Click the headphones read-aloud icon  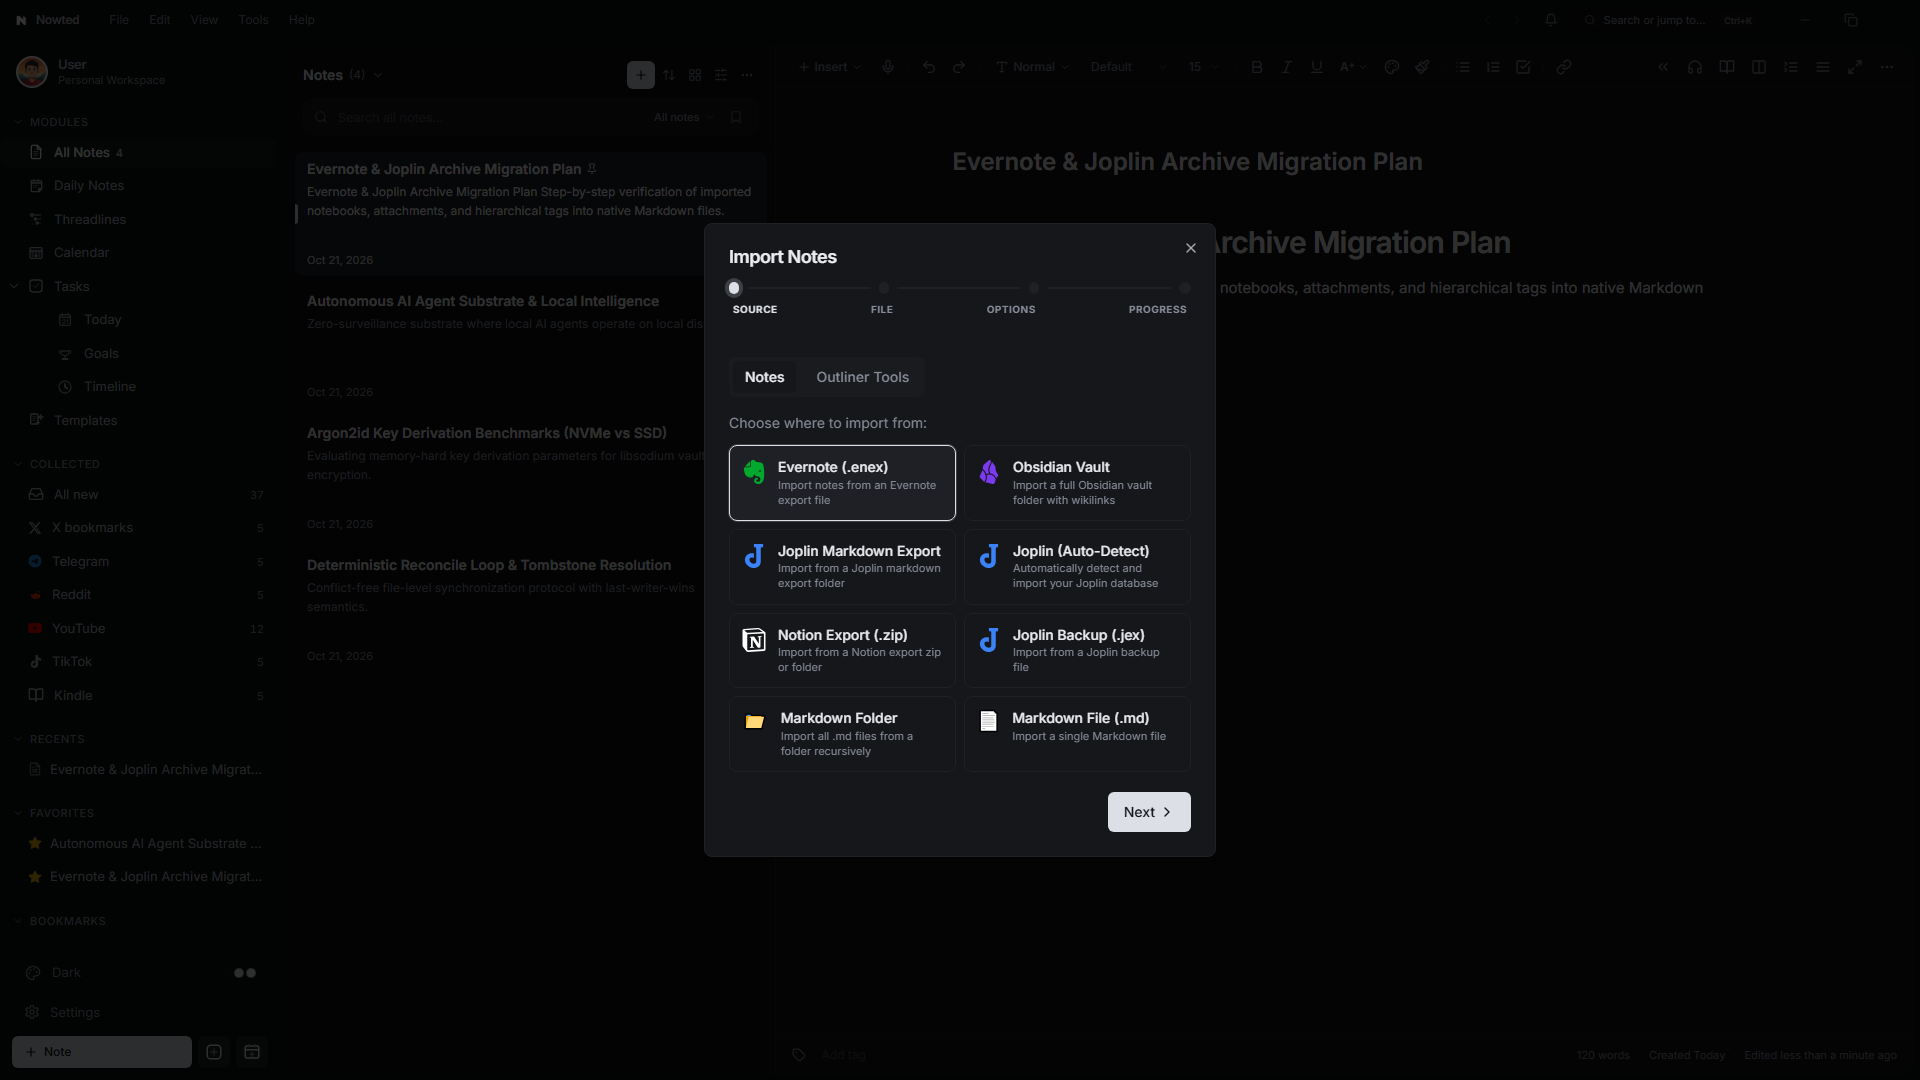(1695, 67)
